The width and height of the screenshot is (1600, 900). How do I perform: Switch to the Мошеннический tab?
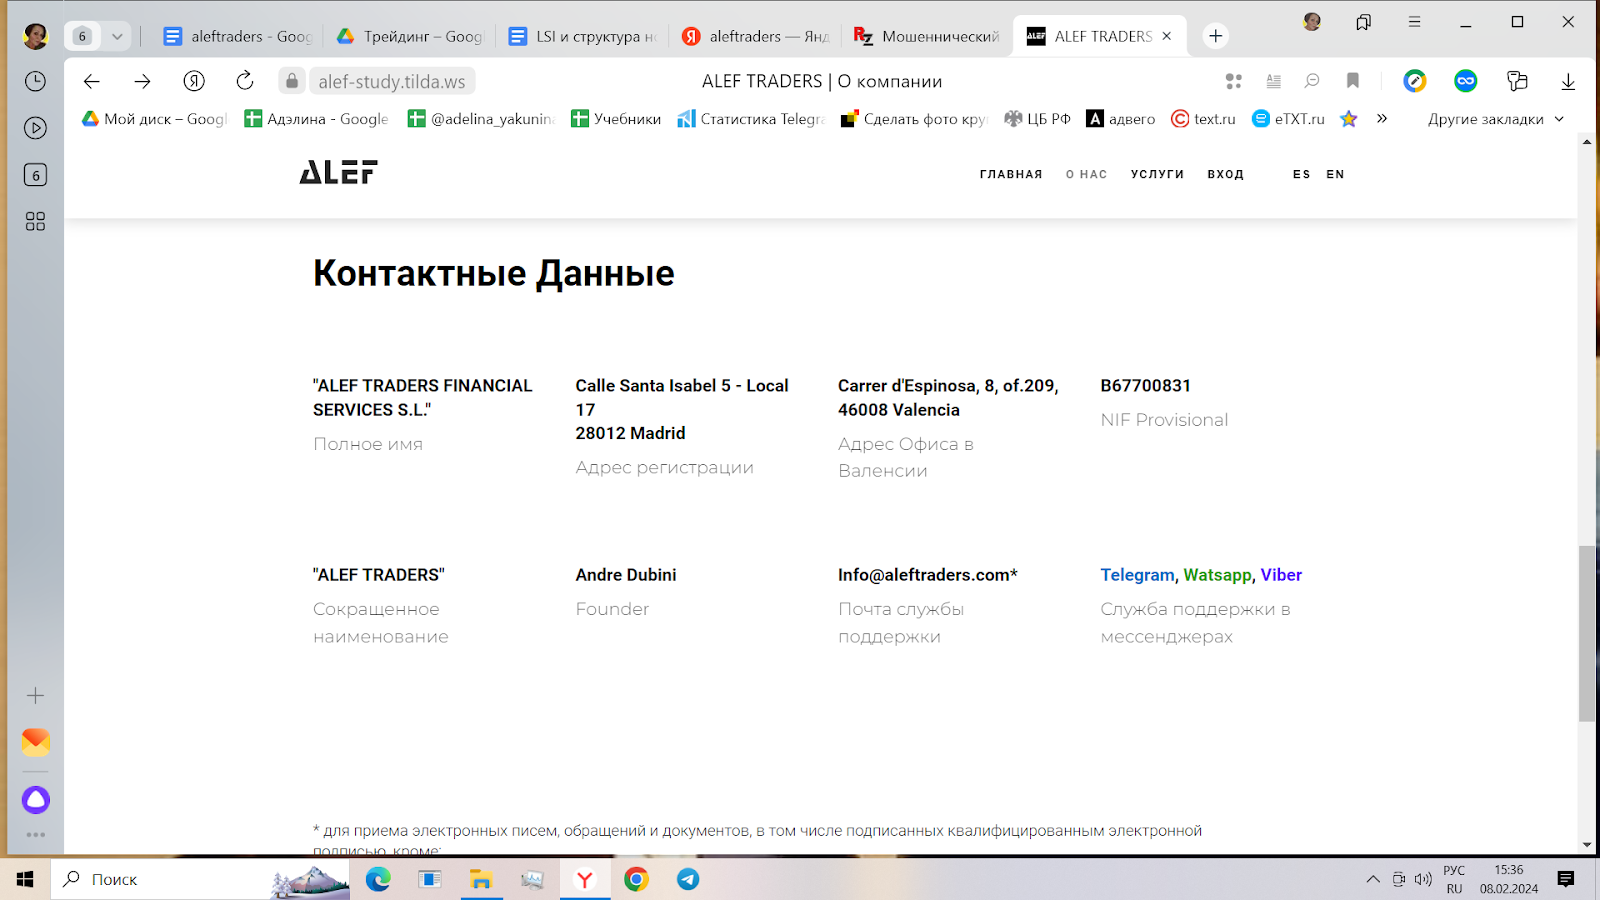coord(927,36)
